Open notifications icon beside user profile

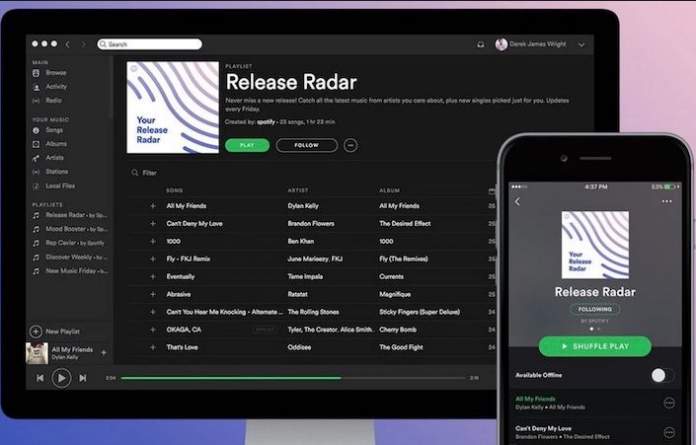481,44
